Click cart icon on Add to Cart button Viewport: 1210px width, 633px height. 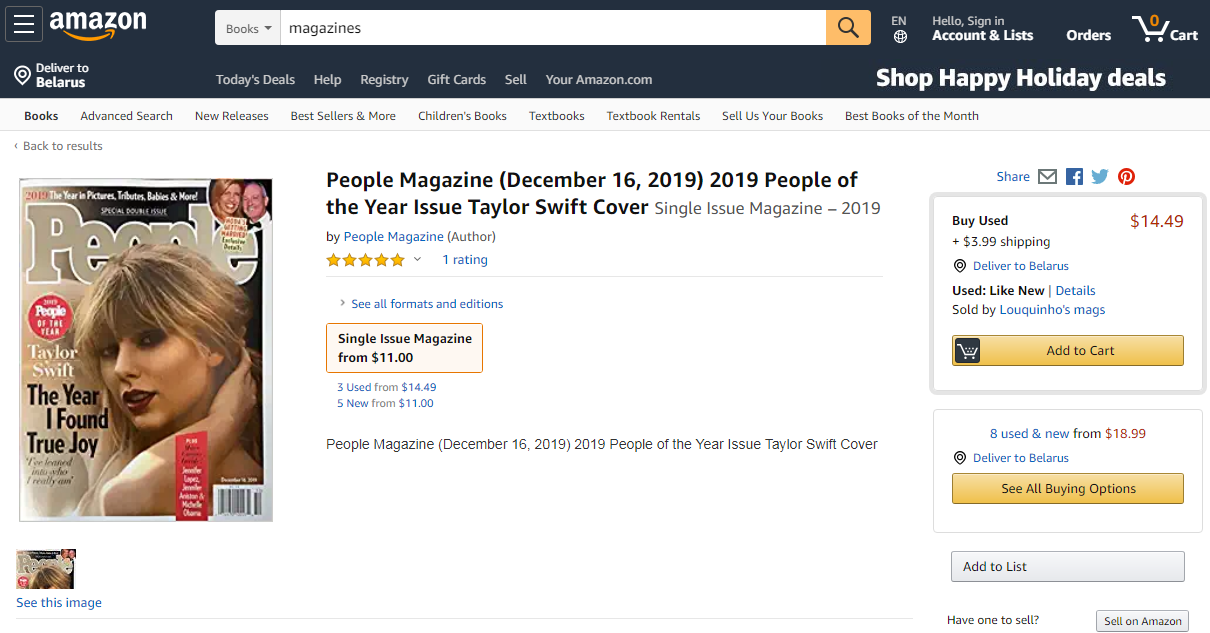click(x=967, y=351)
